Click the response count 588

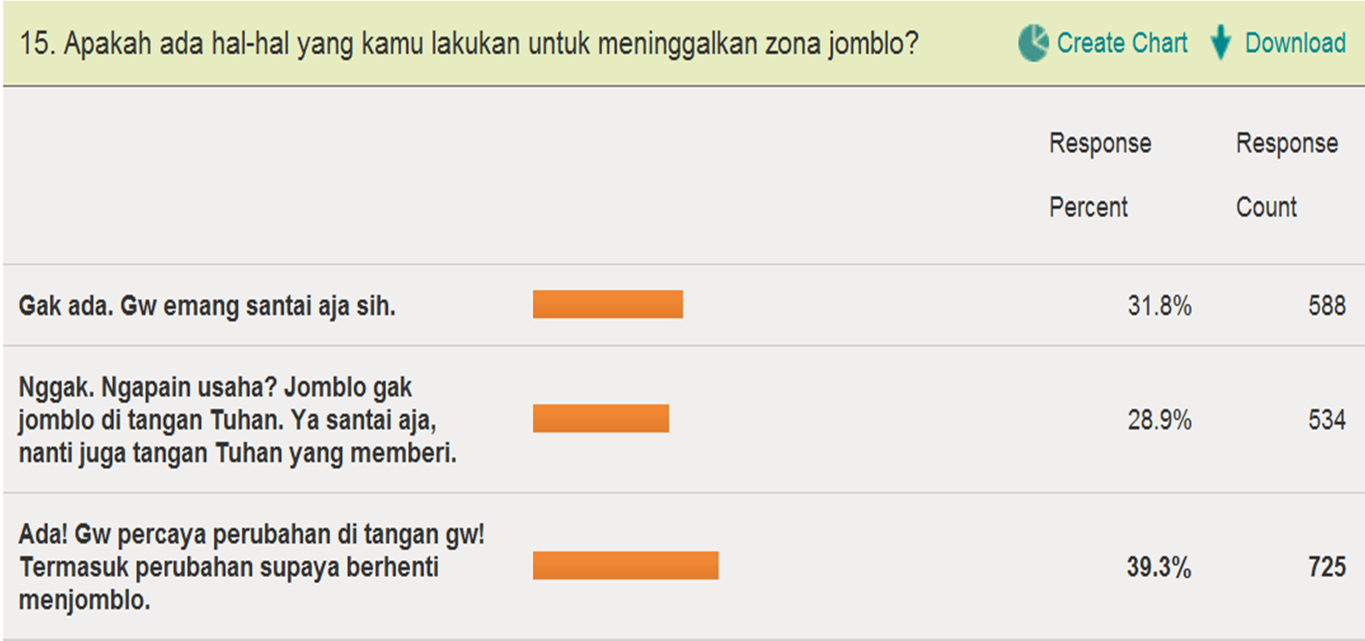(1326, 306)
